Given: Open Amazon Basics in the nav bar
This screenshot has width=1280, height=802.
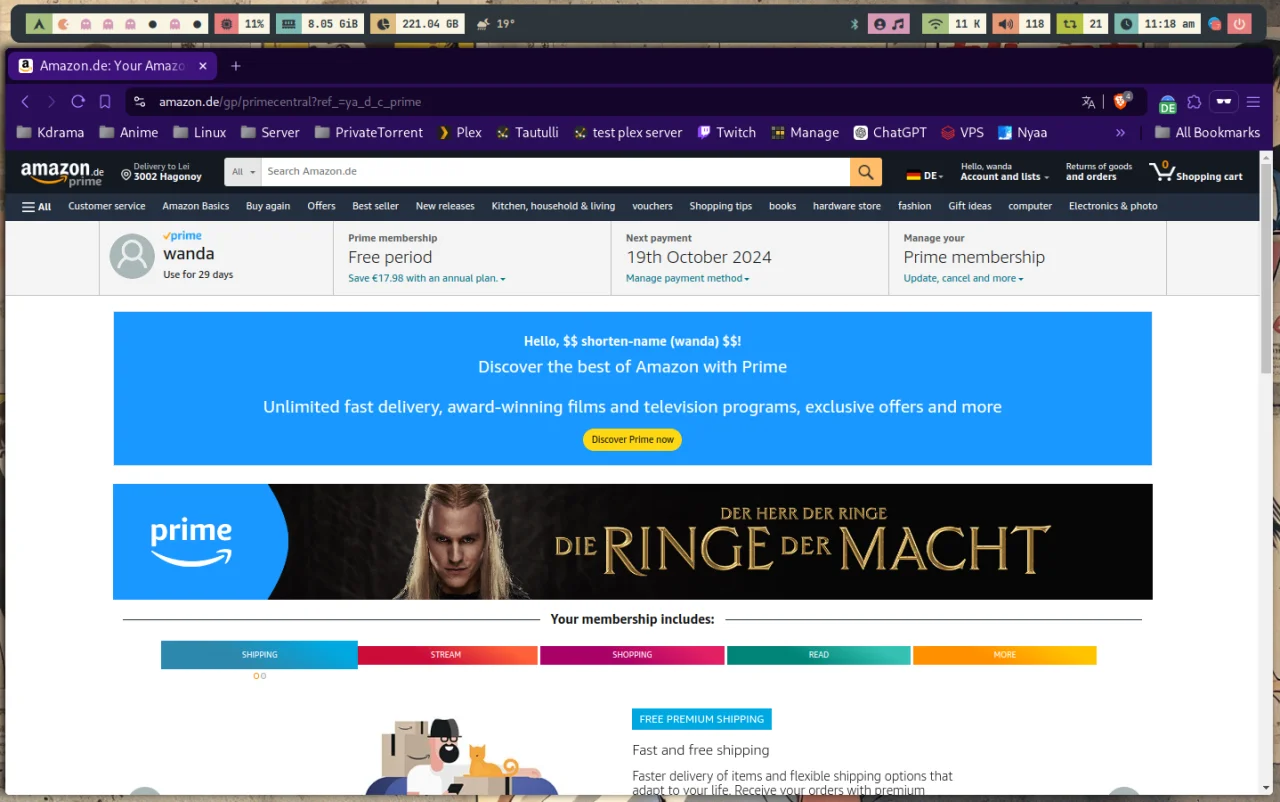Looking at the screenshot, I should tap(196, 206).
